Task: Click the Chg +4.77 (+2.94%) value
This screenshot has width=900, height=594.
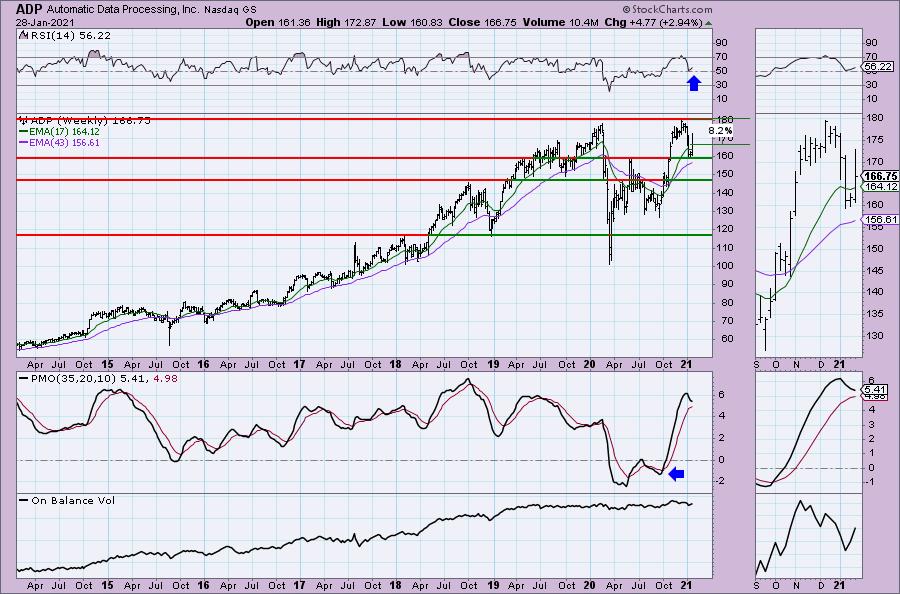Action: [x=653, y=22]
